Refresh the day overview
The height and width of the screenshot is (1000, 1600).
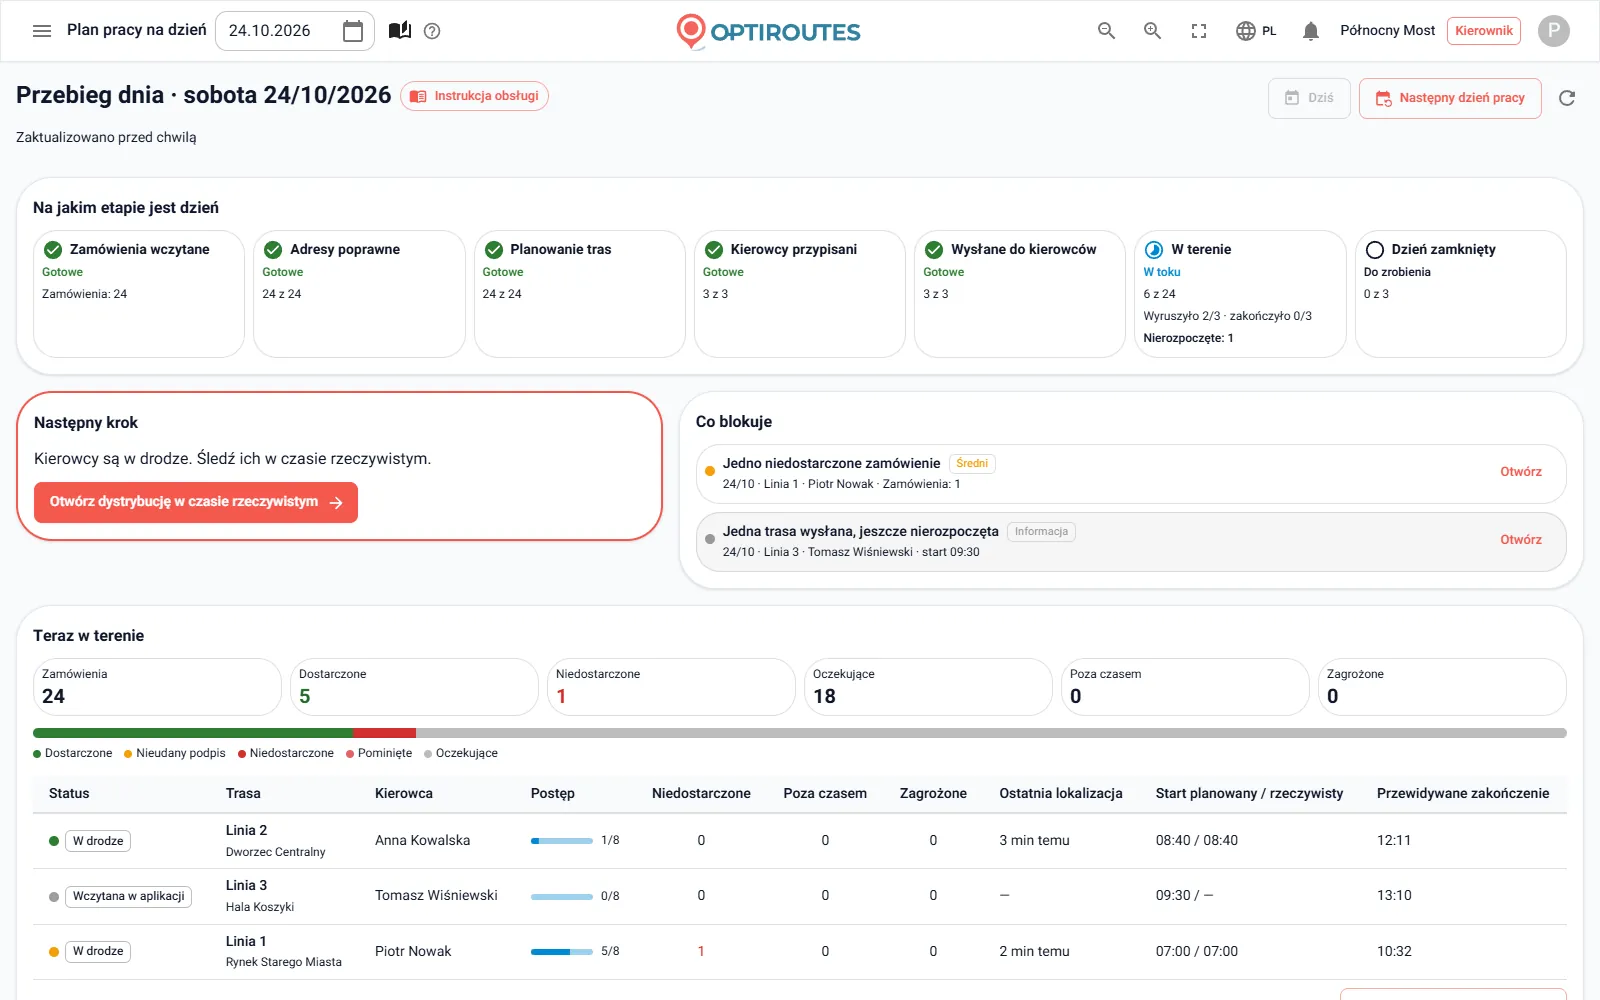(1567, 98)
